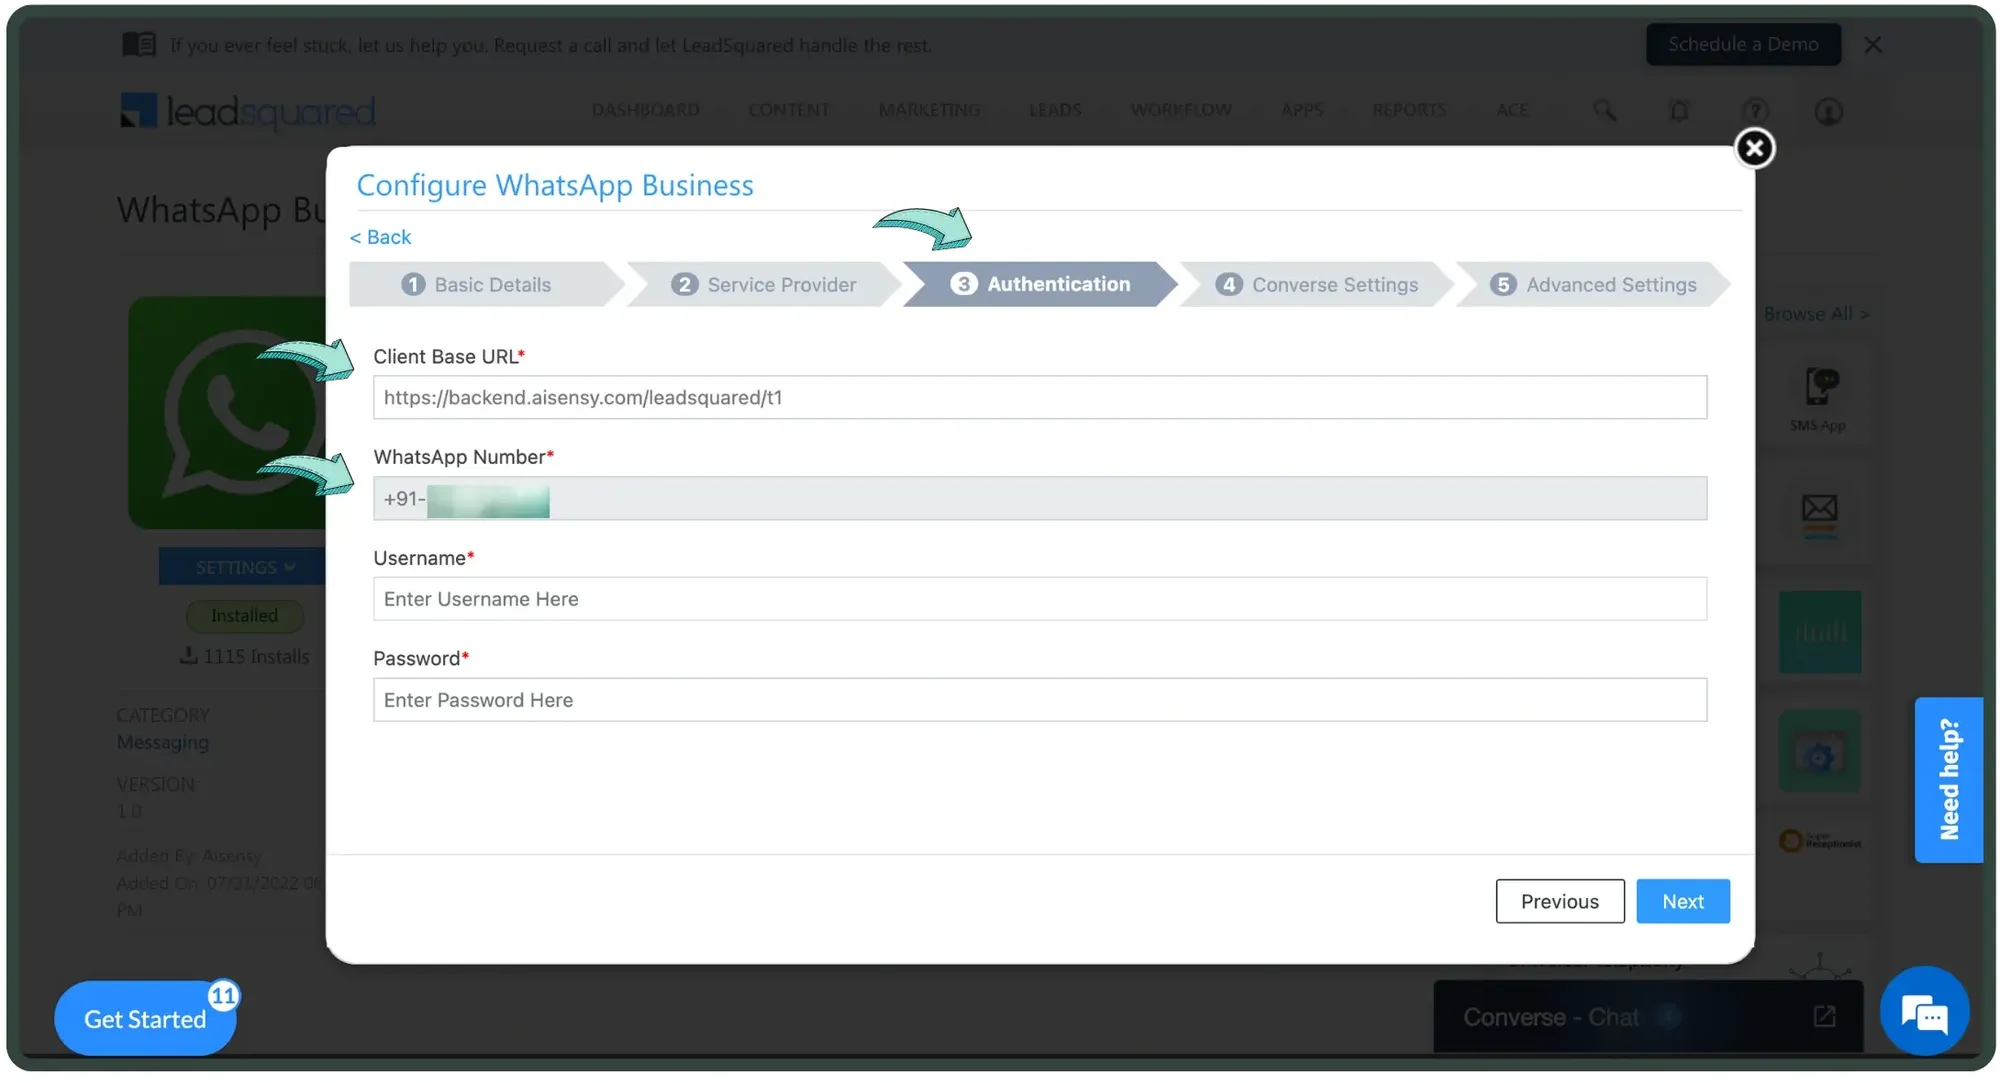The image size is (2000, 1083).
Task: Click the WhatsApp Number field
Action: (x=1040, y=498)
